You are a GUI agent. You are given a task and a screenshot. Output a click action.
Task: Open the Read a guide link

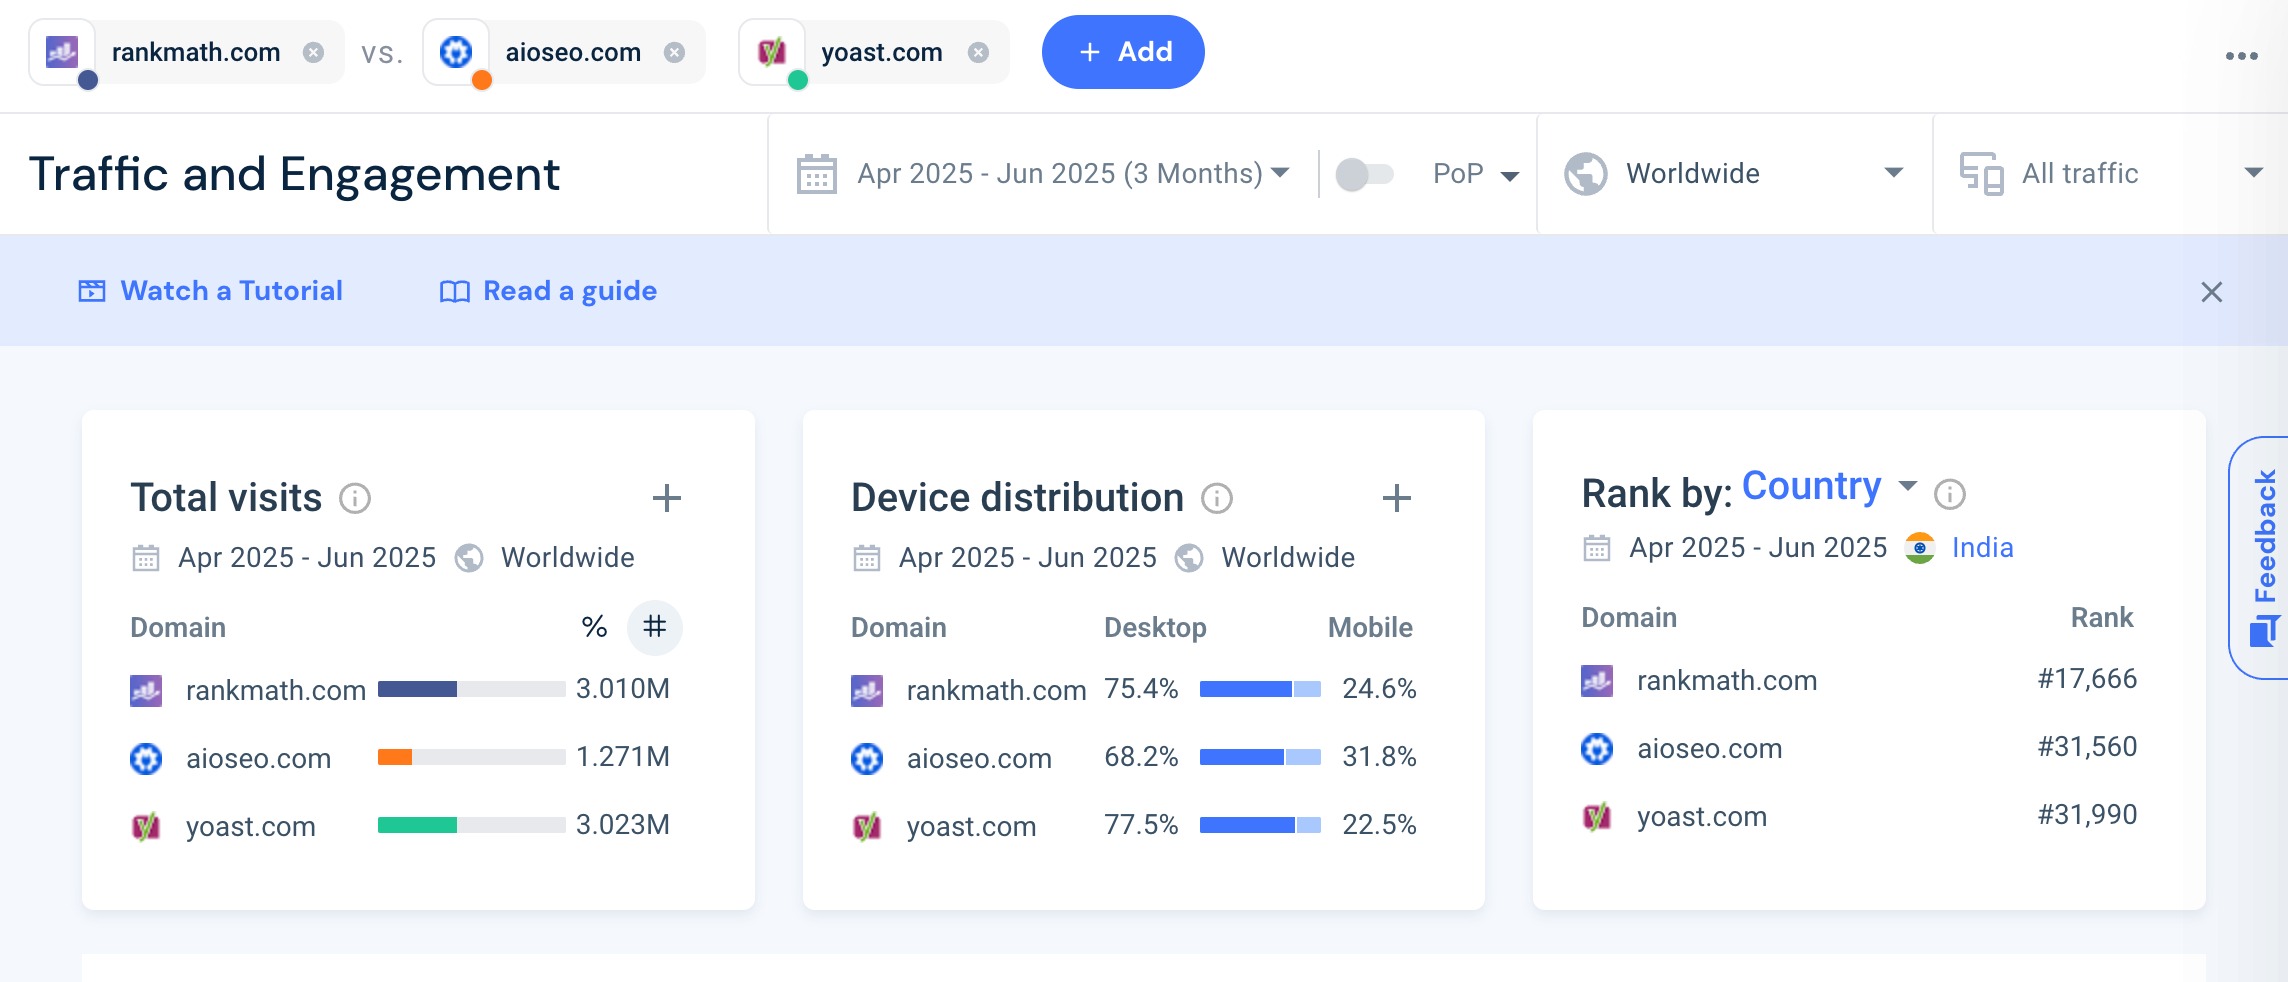click(548, 291)
